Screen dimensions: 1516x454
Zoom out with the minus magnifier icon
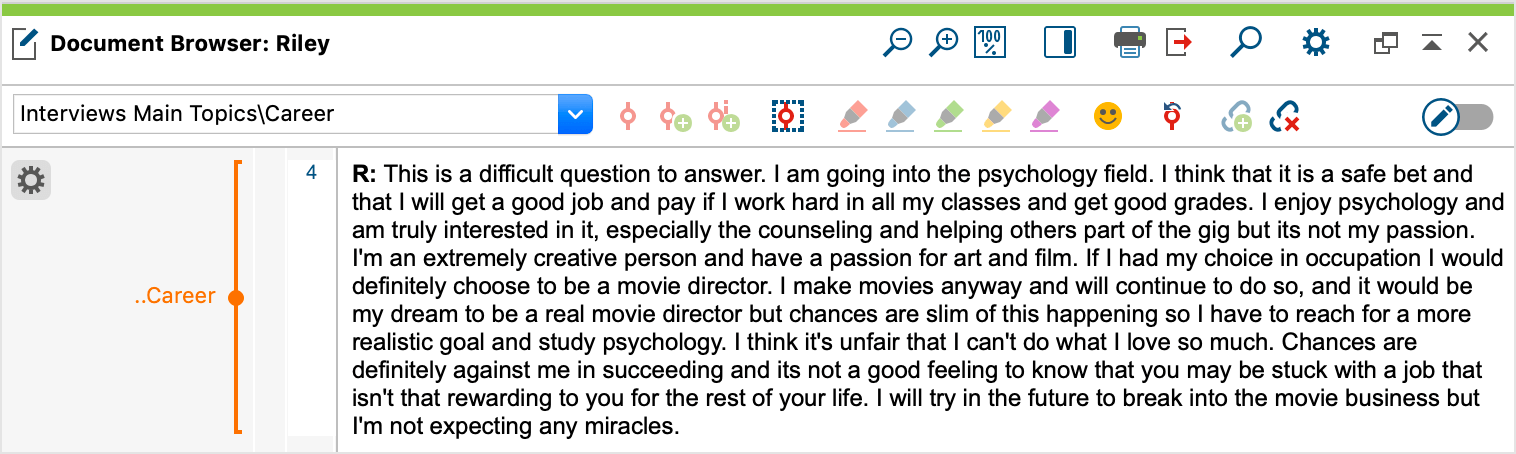[x=898, y=43]
